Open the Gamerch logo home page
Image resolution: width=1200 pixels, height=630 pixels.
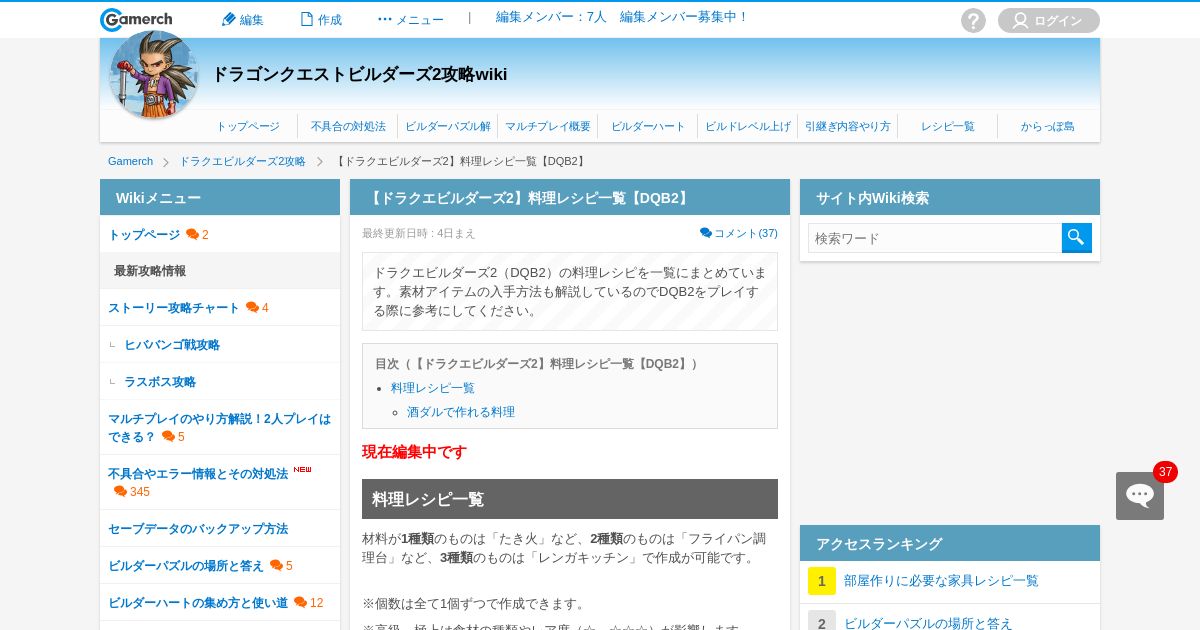pos(136,20)
